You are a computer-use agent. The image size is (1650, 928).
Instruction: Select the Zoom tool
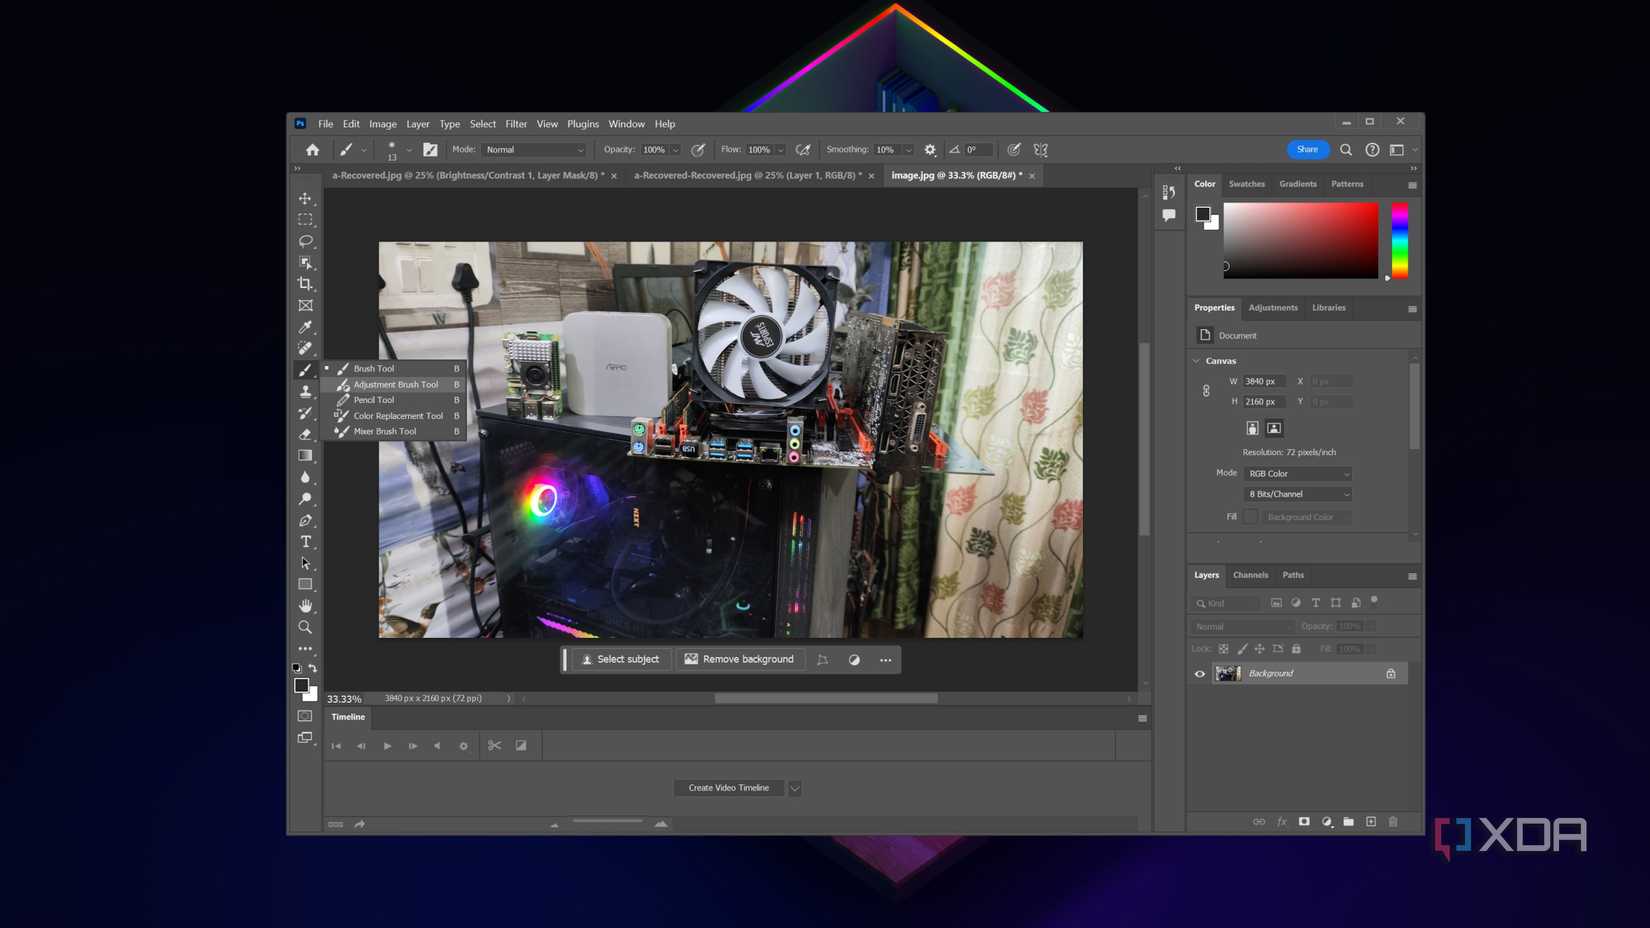point(305,627)
